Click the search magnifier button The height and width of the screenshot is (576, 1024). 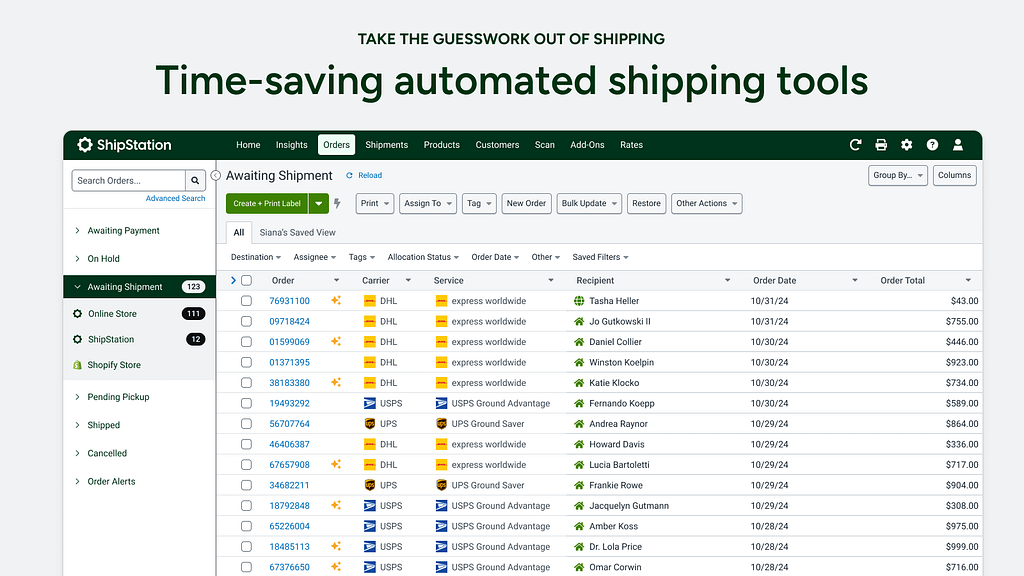coord(195,180)
